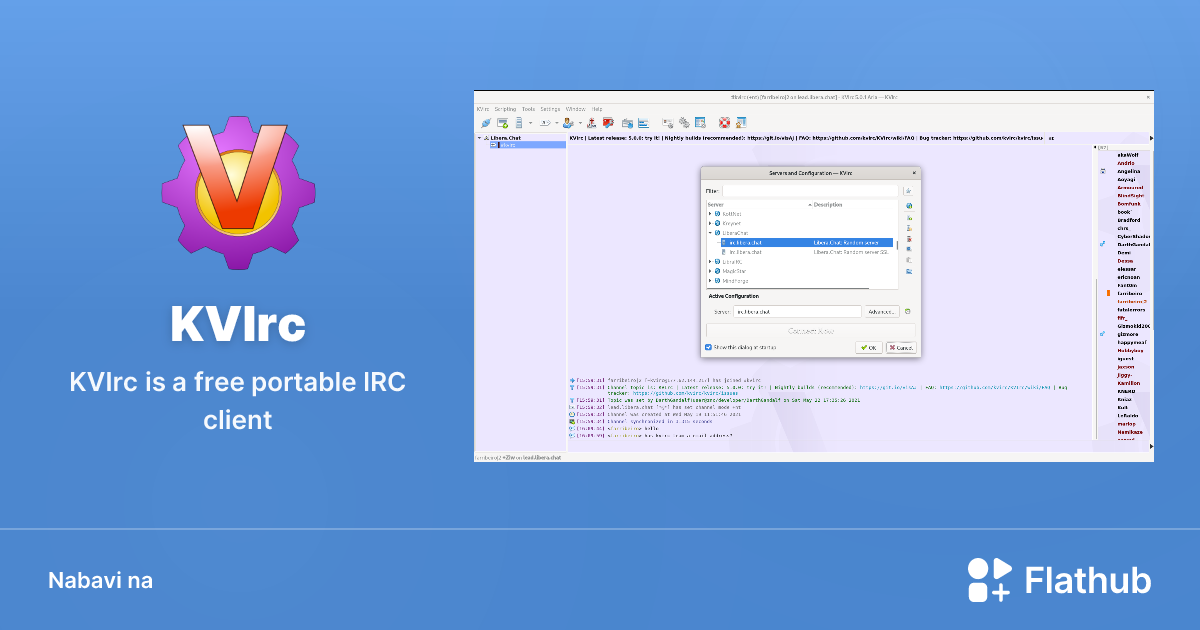Viewport: 1200px width, 630px height.
Task: Toggle the Show this dialog at startup checkbox
Action: [x=709, y=347]
